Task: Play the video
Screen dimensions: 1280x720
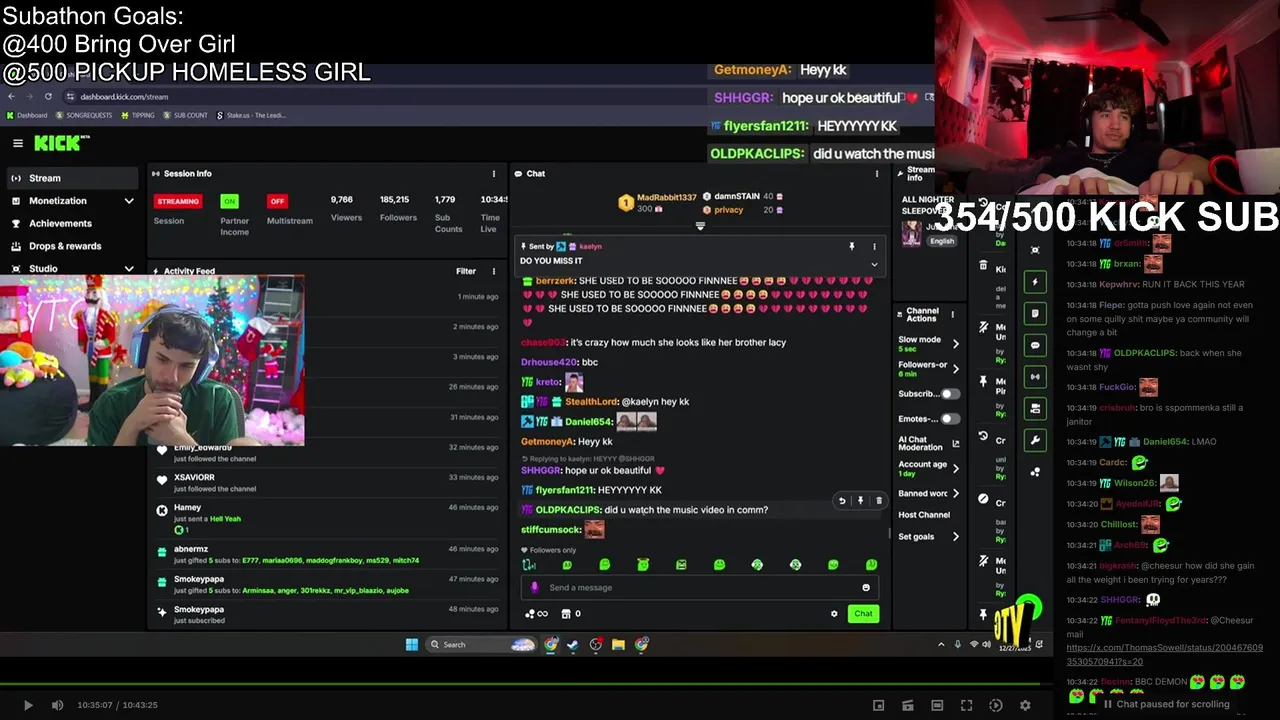Action: pyautogui.click(x=28, y=705)
